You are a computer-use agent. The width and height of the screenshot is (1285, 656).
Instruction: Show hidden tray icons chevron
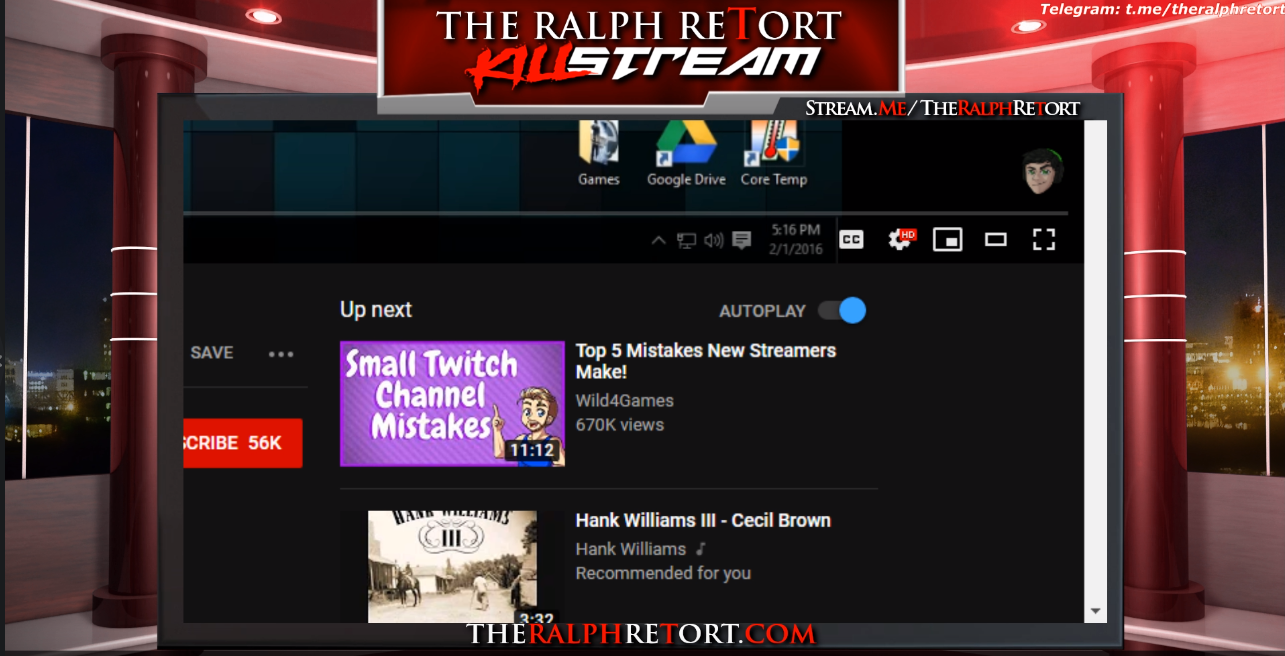pyautogui.click(x=658, y=240)
